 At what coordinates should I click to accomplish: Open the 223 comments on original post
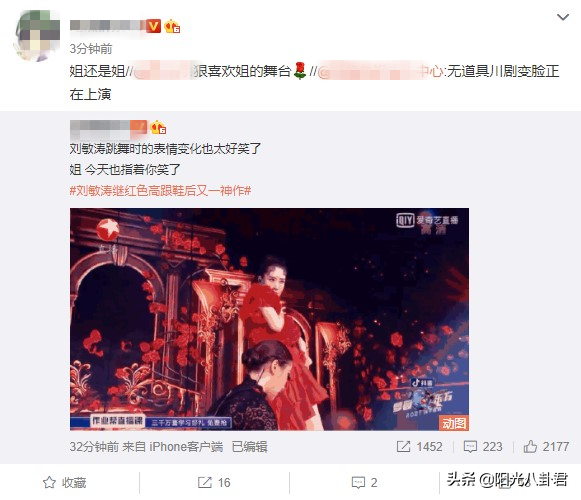pos(483,447)
